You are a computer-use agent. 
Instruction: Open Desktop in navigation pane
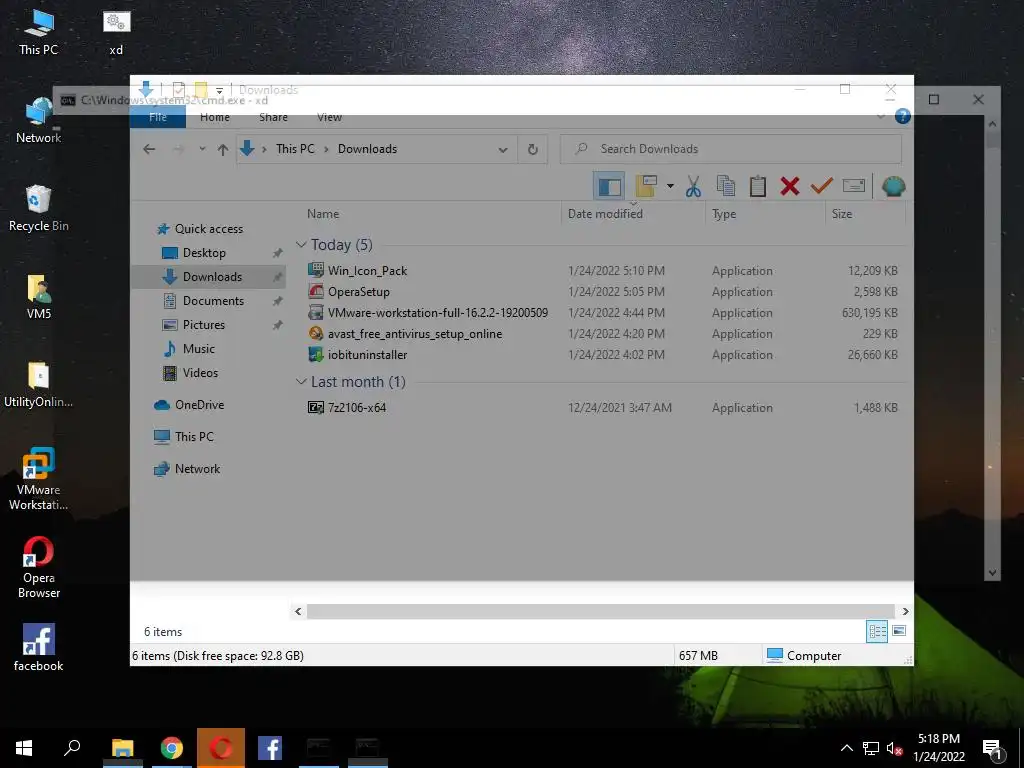204,253
